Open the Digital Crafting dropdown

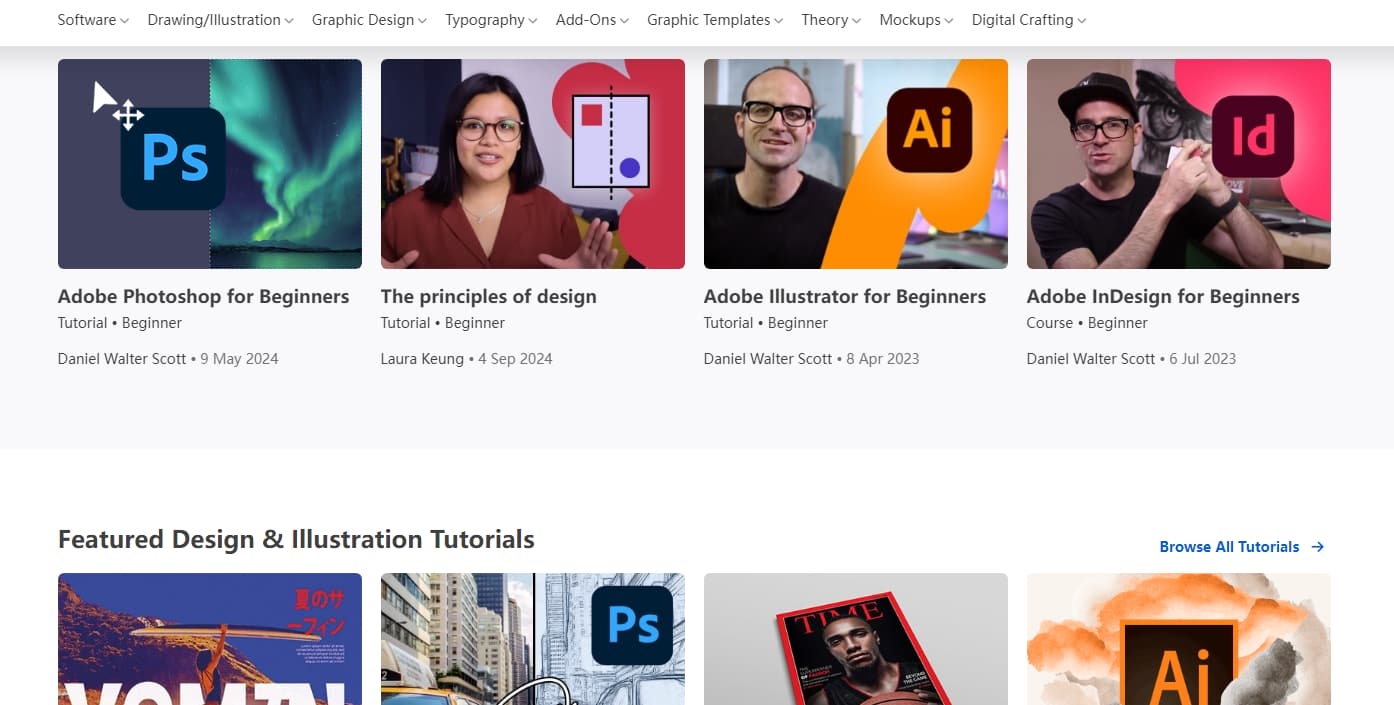click(1029, 20)
